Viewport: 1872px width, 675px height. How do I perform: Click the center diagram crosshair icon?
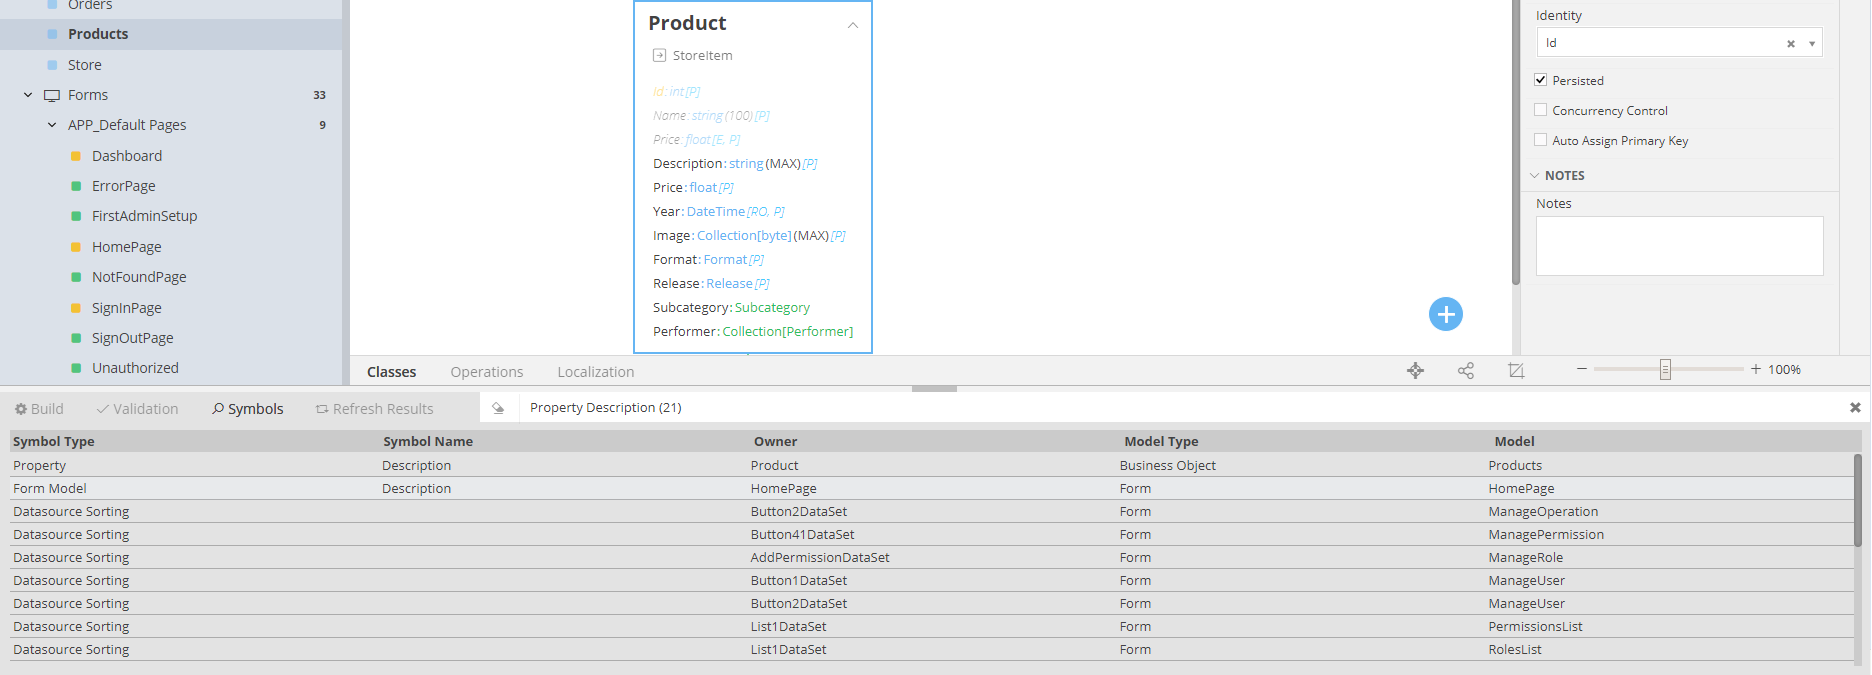pyautogui.click(x=1415, y=371)
